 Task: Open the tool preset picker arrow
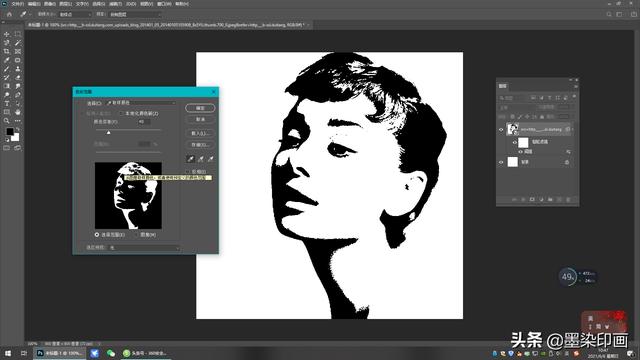tap(30, 14)
